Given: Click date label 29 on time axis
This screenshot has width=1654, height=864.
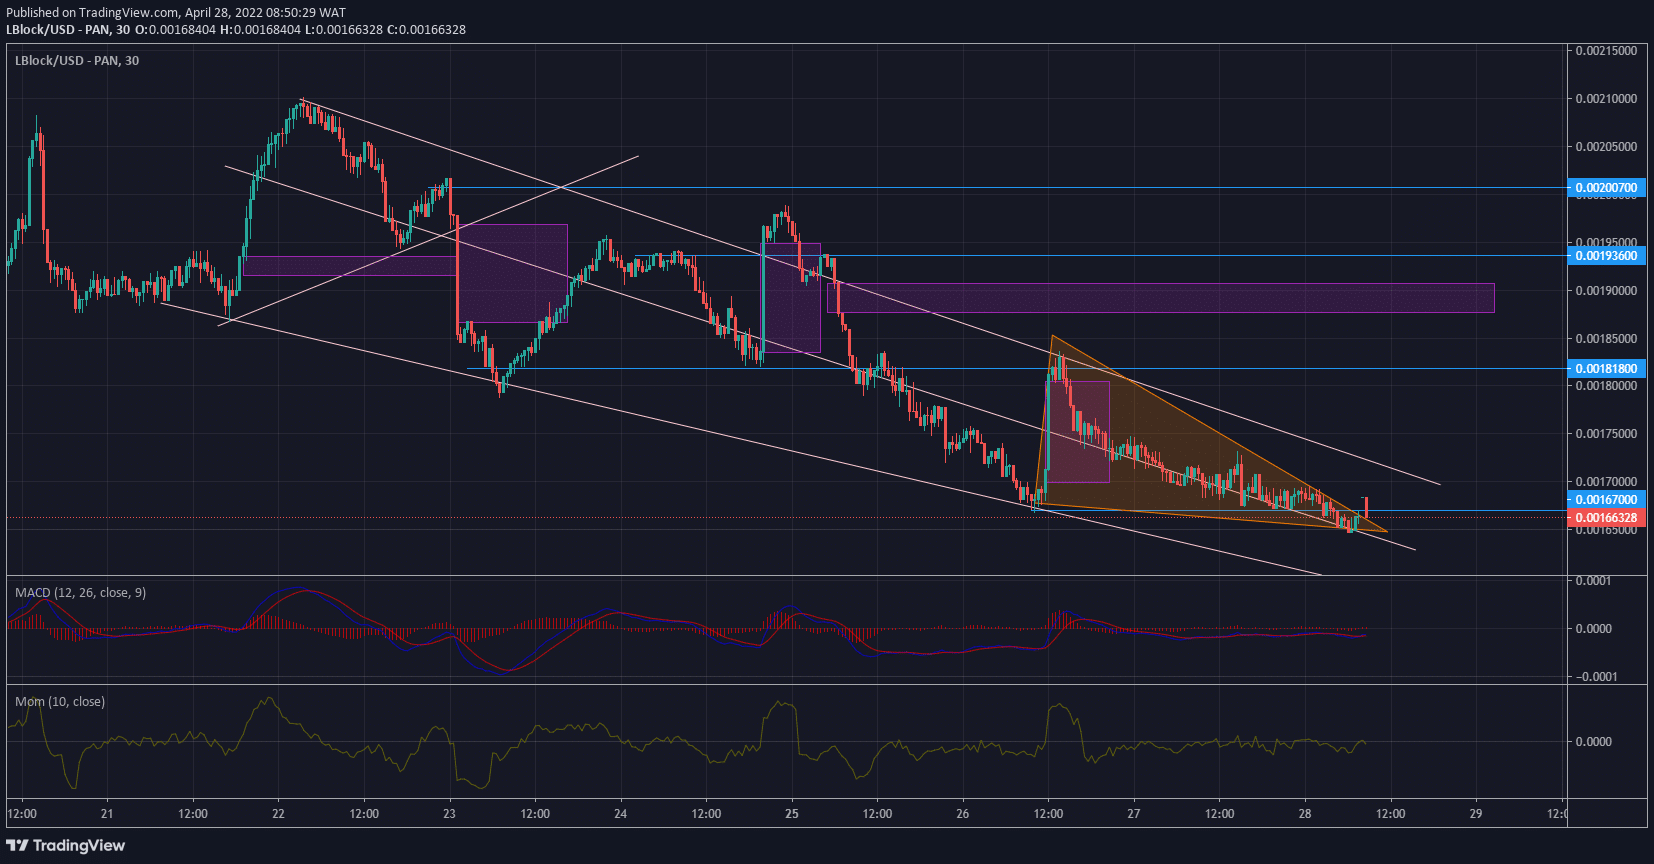Looking at the screenshot, I should pos(1476,814).
